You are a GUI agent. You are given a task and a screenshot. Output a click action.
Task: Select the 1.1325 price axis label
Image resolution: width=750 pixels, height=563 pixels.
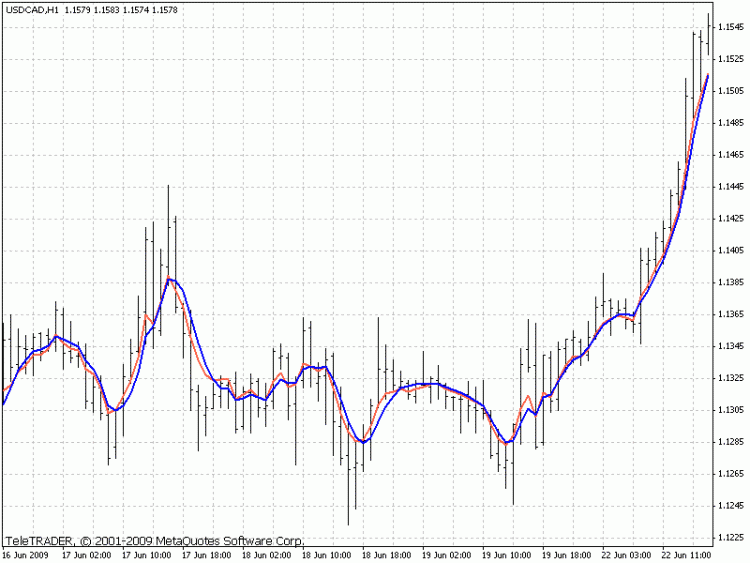click(x=731, y=378)
